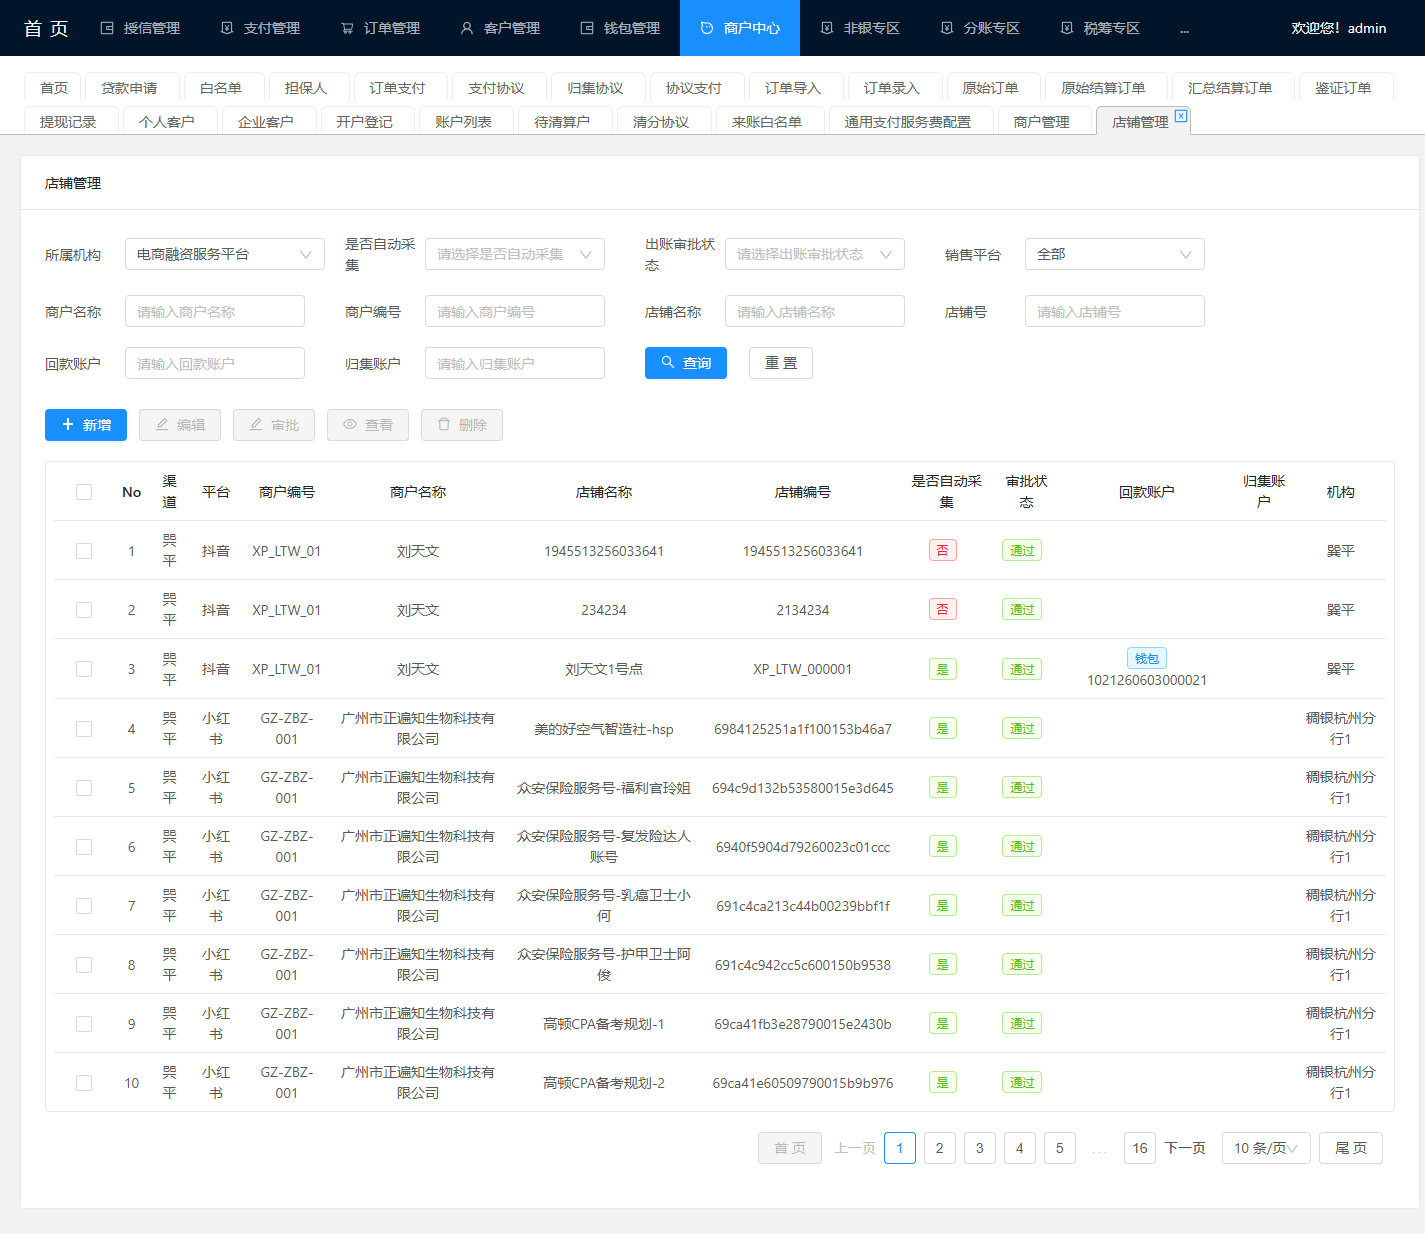Click 众安保险服务号-复发险达人账号 store name
The width and height of the screenshot is (1425, 1234).
click(x=604, y=847)
